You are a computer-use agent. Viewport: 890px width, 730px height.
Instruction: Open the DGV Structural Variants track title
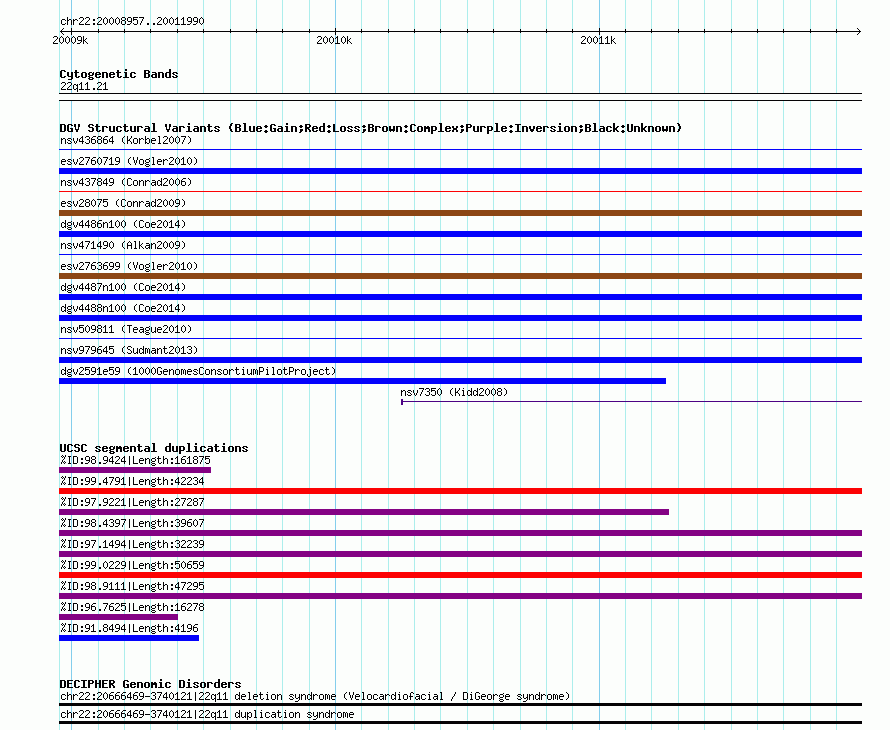click(x=371, y=128)
